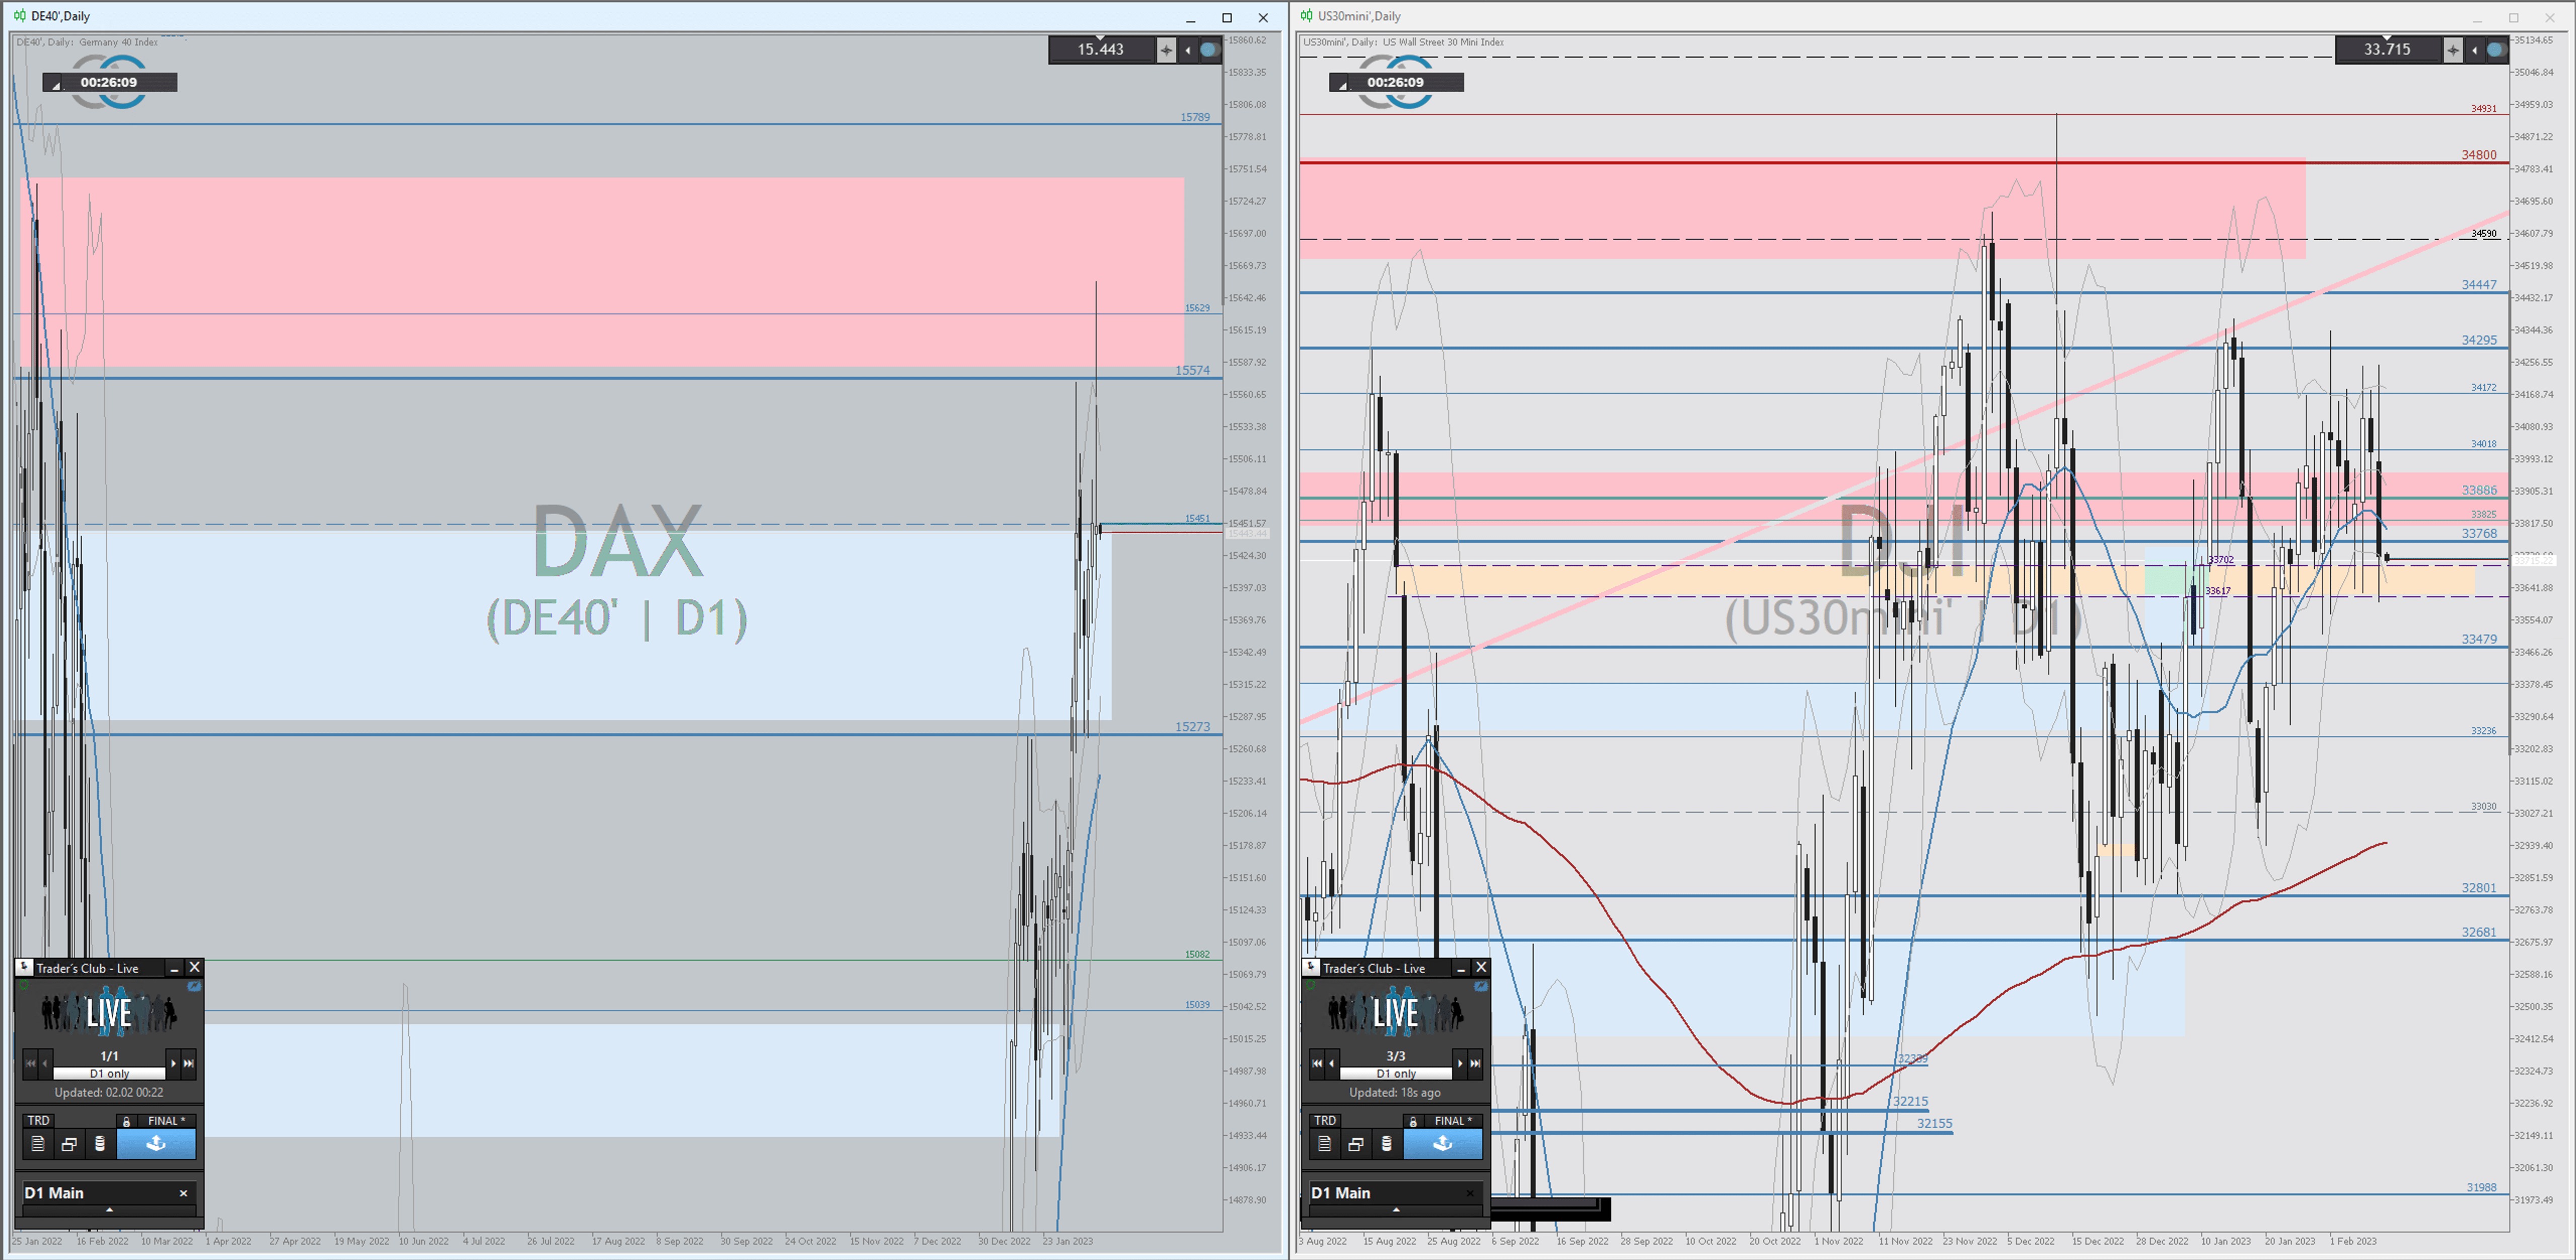Click the overlapping windows icon in US30mini panel
This screenshot has width=2576, height=1260.
(1356, 1144)
